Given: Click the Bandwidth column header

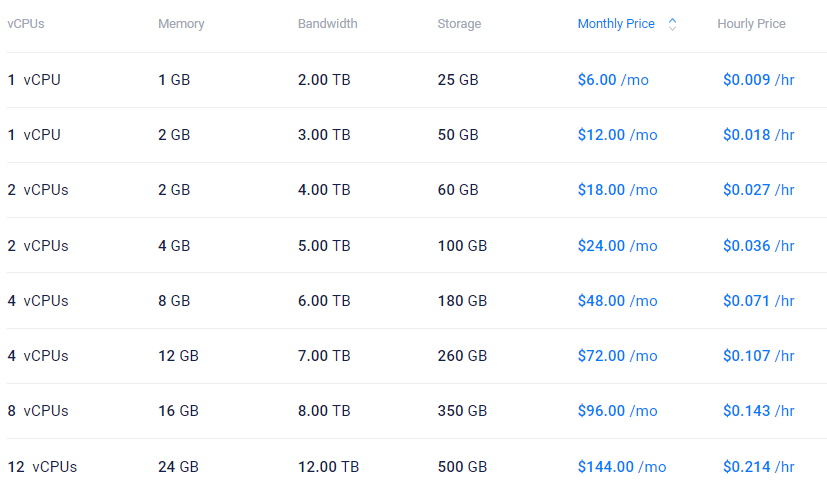Looking at the screenshot, I should 327,24.
